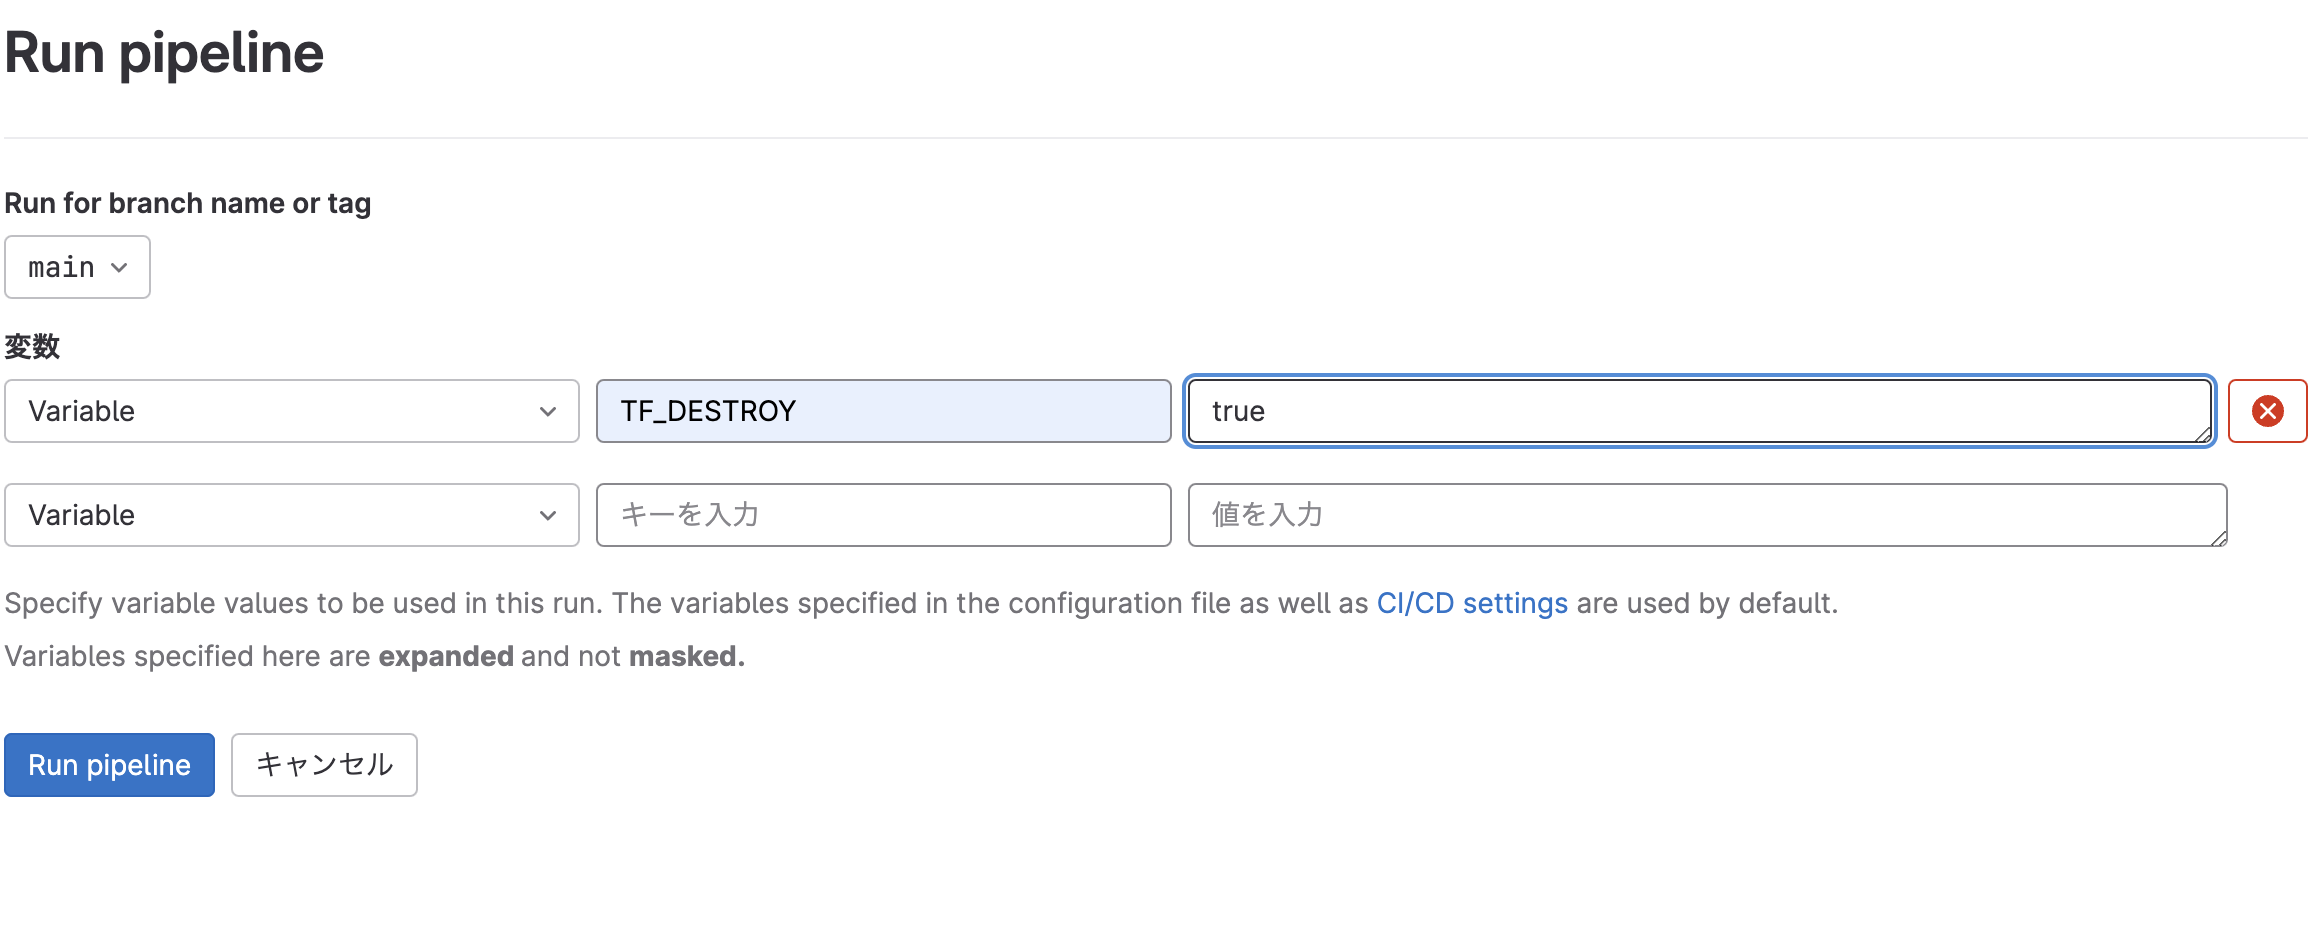Expand Variable type dropdown in empty row
Image resolution: width=2318 pixels, height=942 pixels.
(292, 515)
